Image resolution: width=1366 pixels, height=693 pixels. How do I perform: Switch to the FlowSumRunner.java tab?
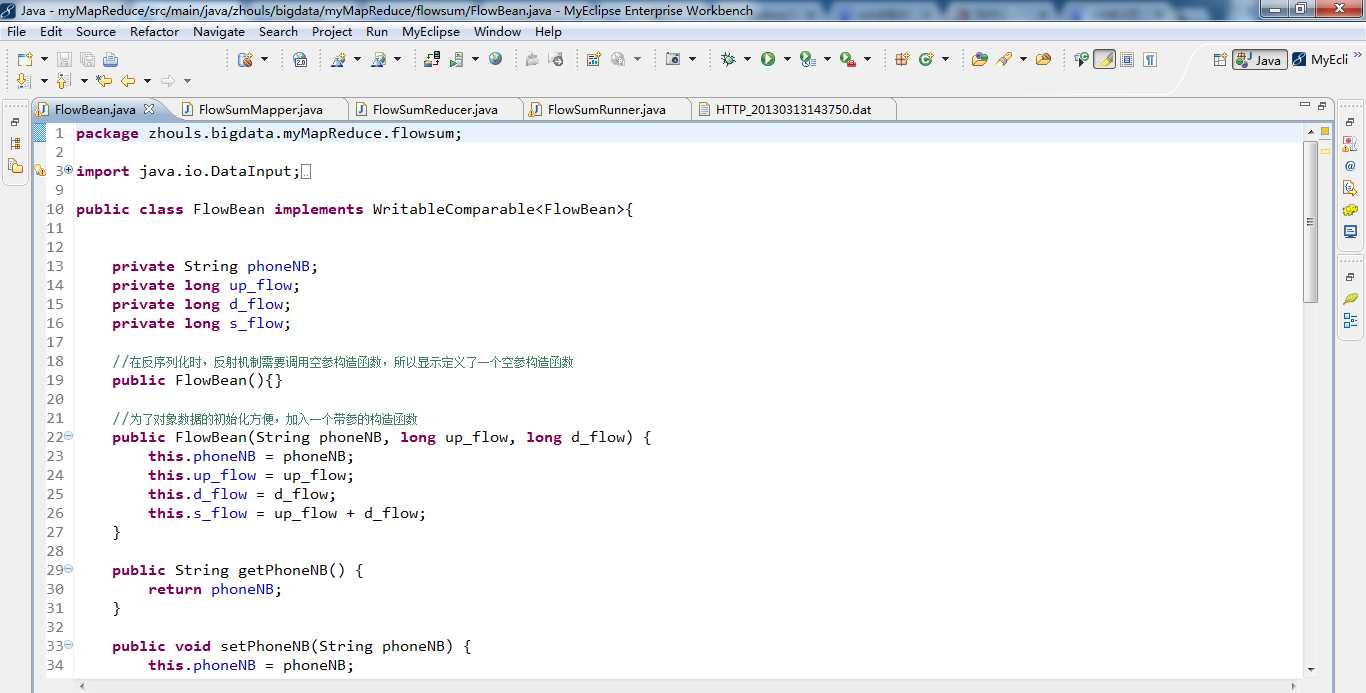coord(606,109)
